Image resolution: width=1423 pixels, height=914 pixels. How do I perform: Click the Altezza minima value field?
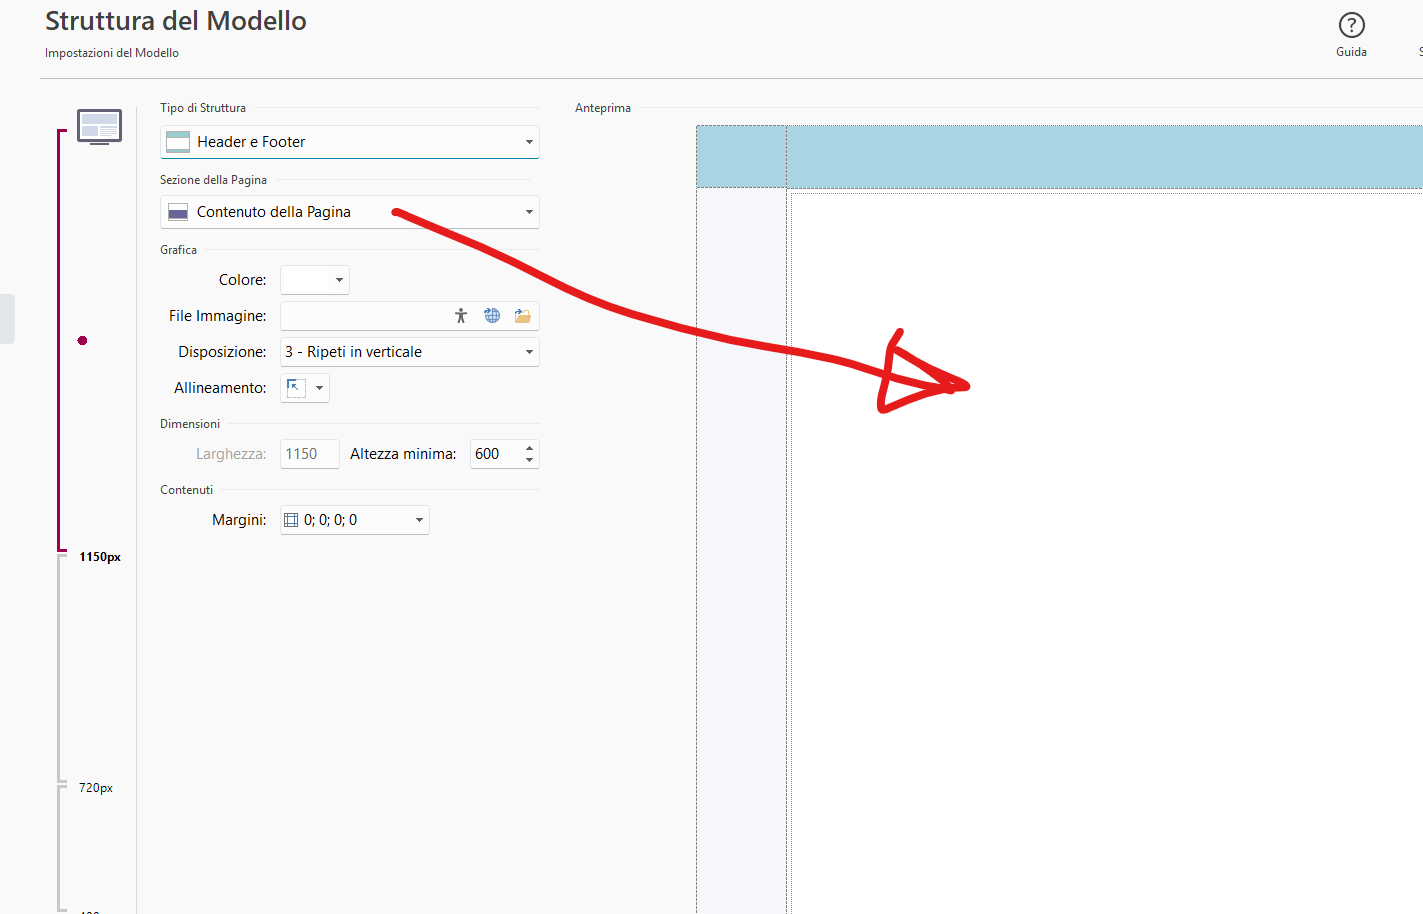[495, 454]
